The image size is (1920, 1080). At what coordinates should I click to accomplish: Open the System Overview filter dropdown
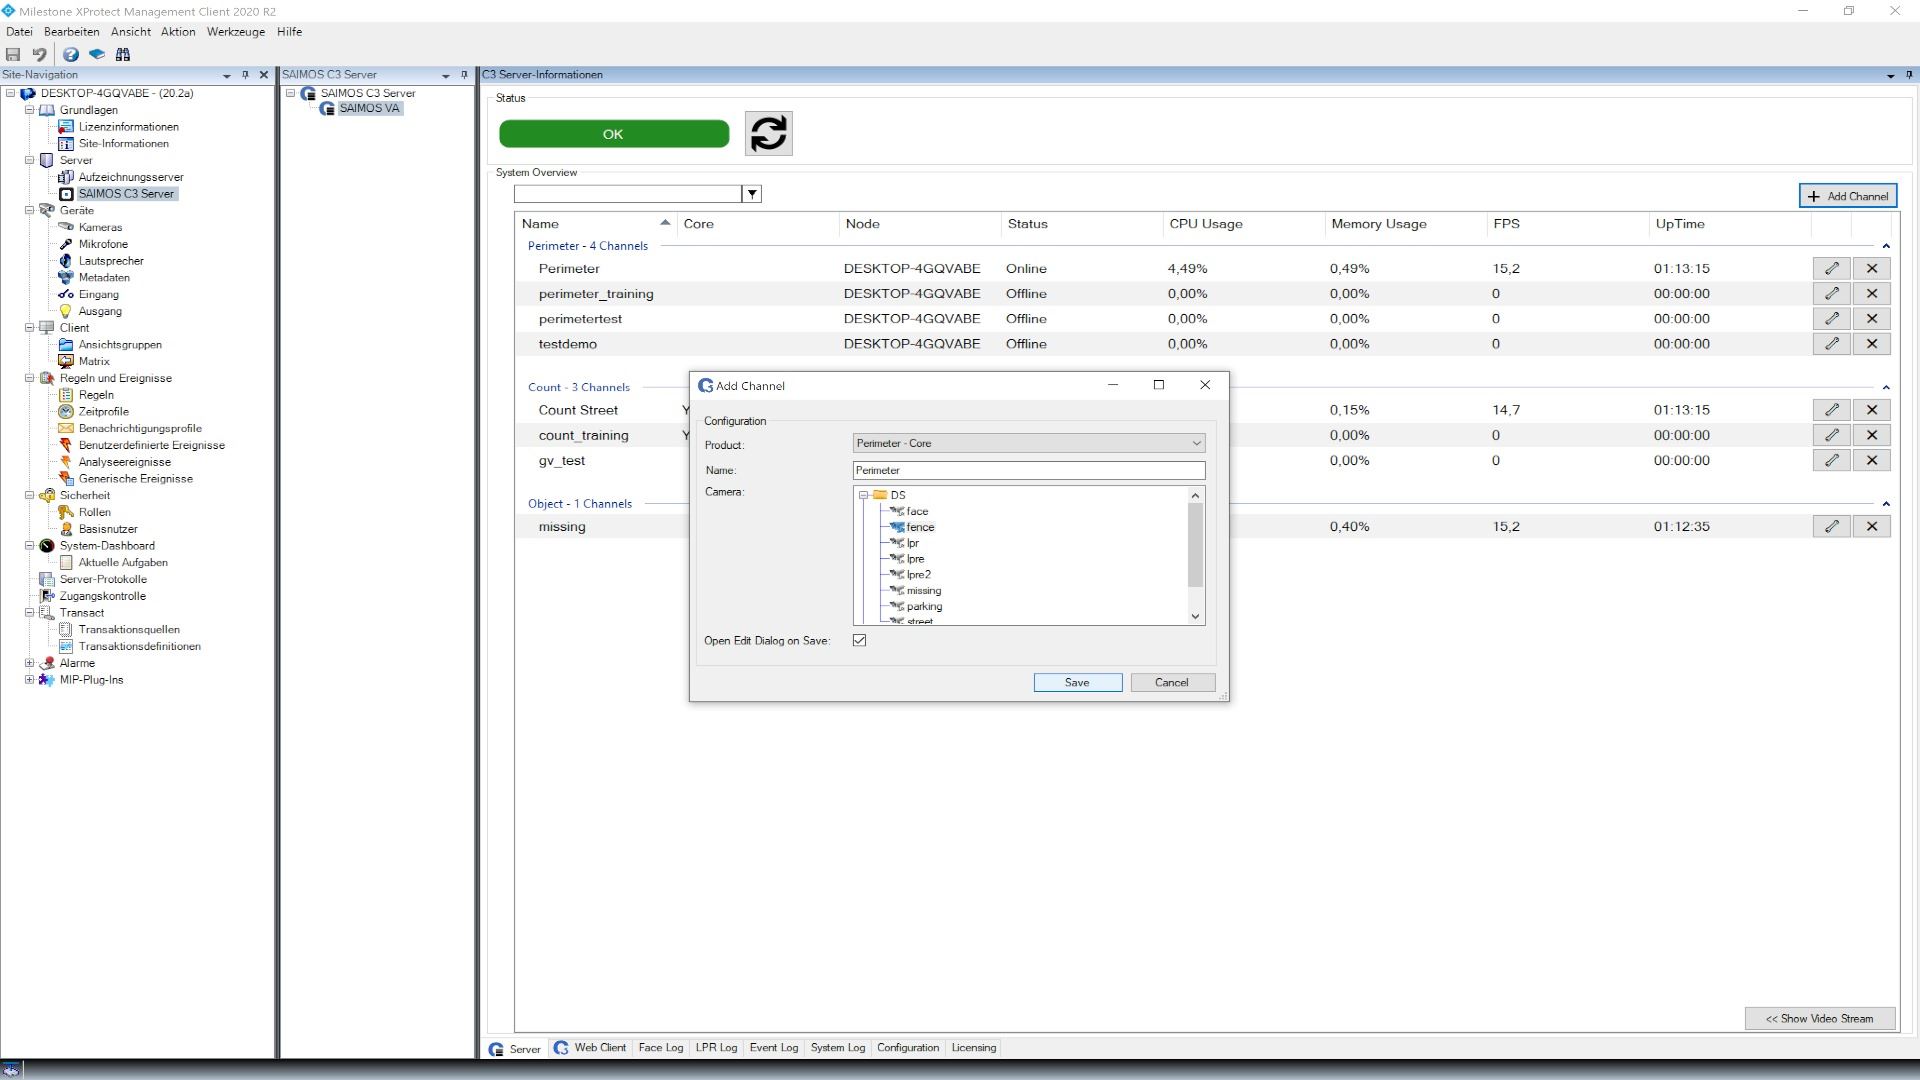tap(752, 194)
